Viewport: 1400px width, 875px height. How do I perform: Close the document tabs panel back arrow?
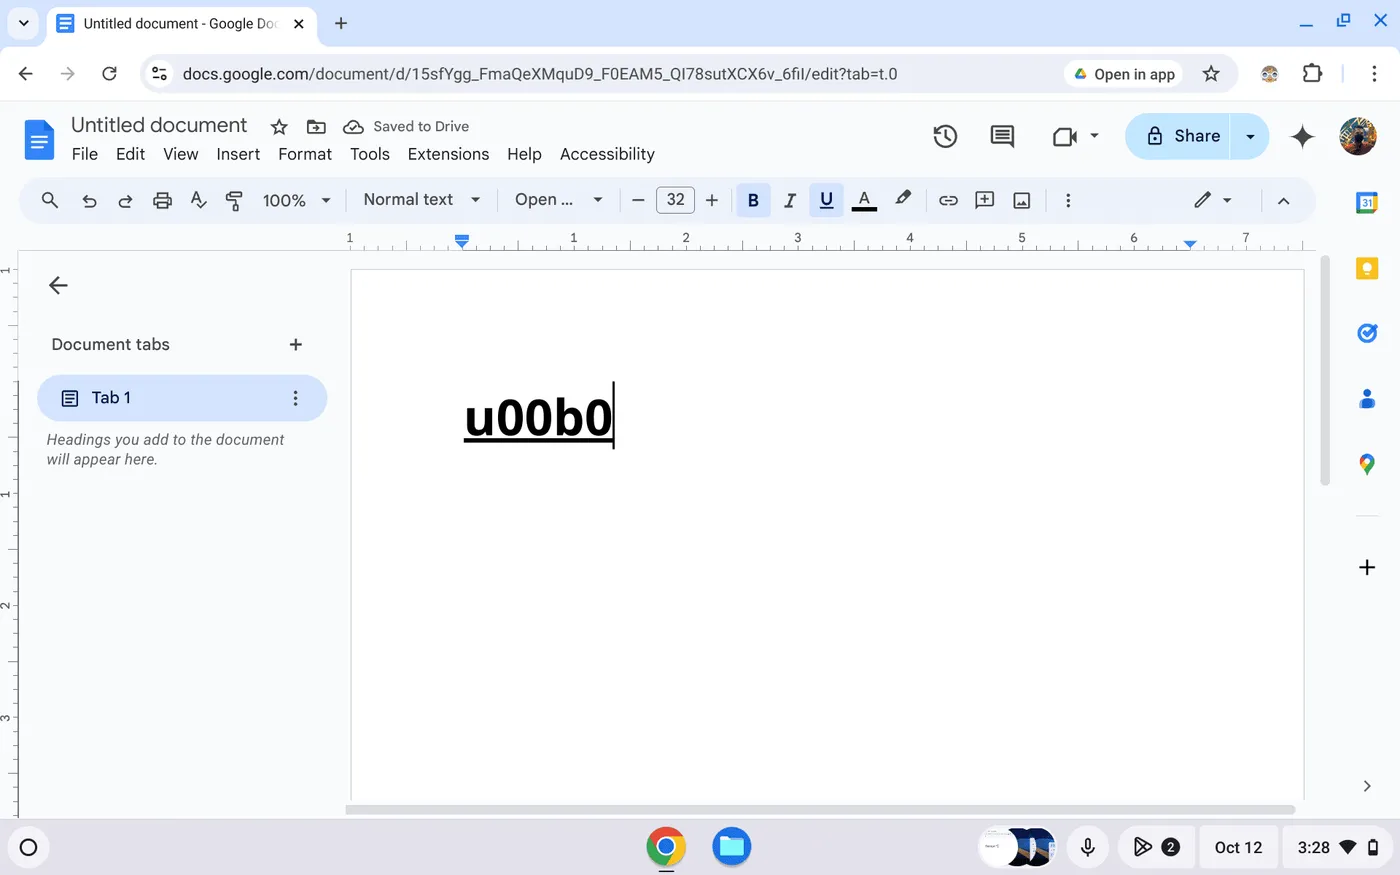click(58, 285)
